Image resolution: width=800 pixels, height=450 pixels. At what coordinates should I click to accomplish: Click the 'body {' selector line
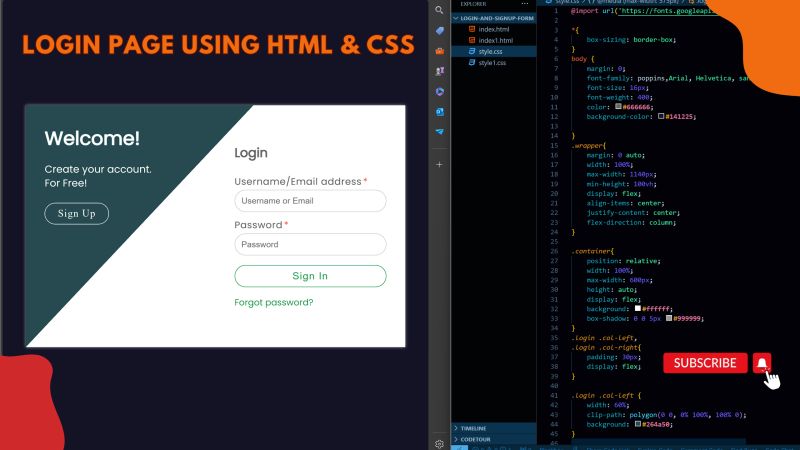pos(583,59)
